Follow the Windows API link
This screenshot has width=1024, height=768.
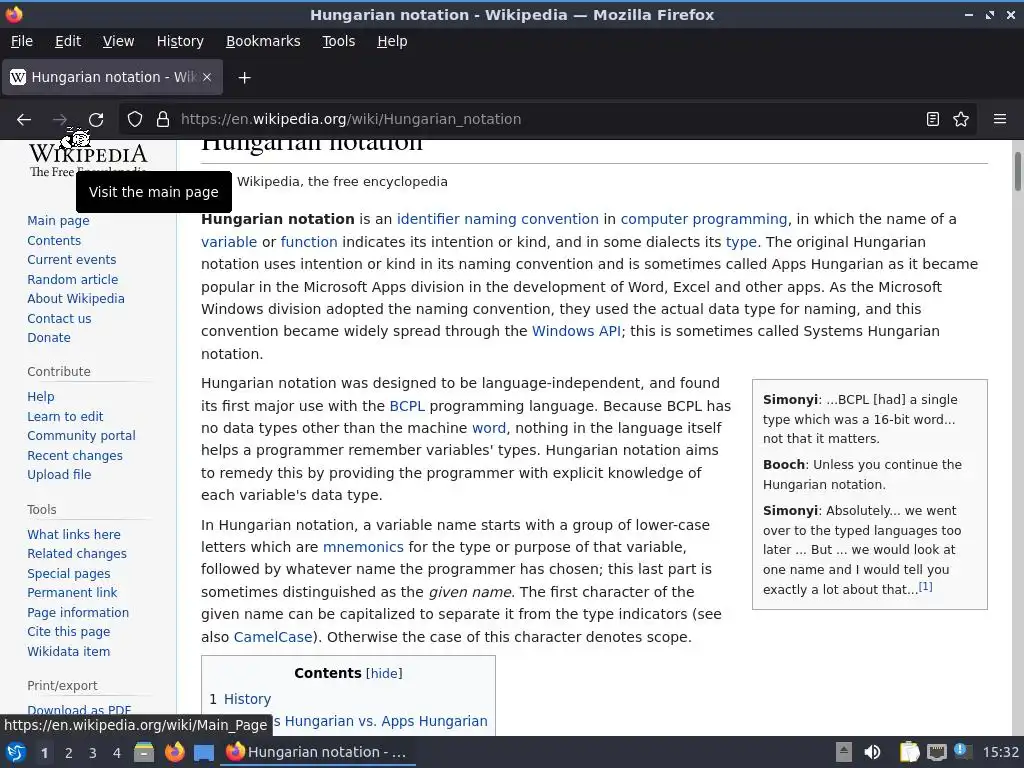(576, 331)
